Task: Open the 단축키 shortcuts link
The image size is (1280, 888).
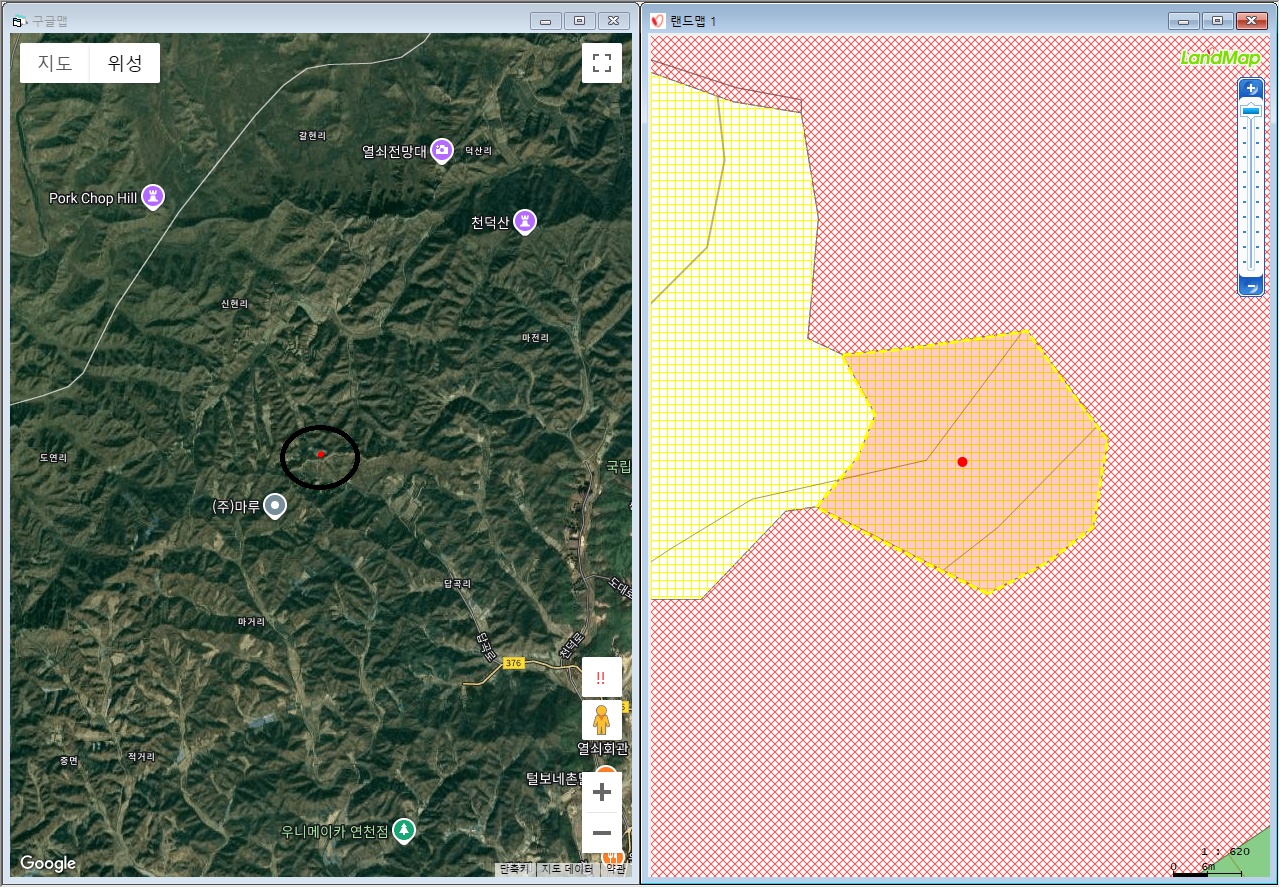Action: pos(516,869)
